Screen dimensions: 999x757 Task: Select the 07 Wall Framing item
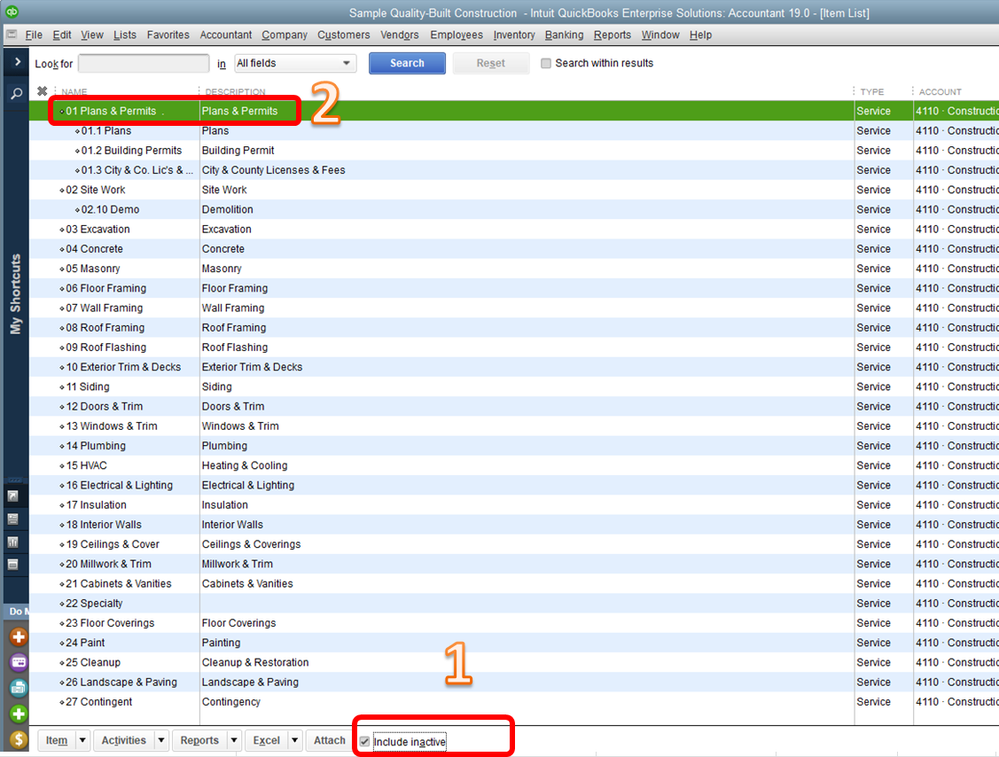coord(104,308)
